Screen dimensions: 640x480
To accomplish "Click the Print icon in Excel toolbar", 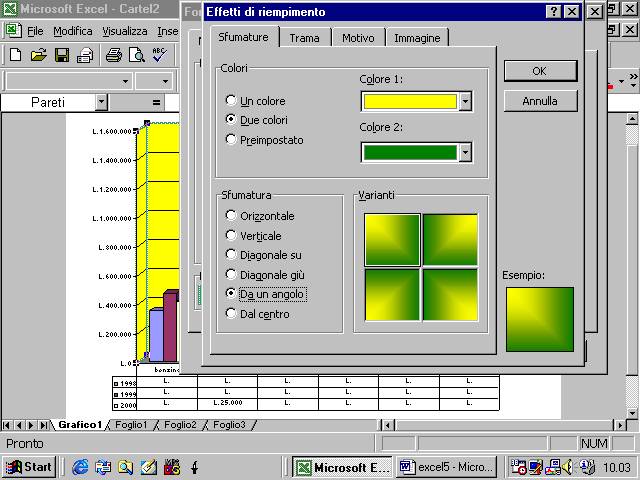I will click(x=114, y=55).
